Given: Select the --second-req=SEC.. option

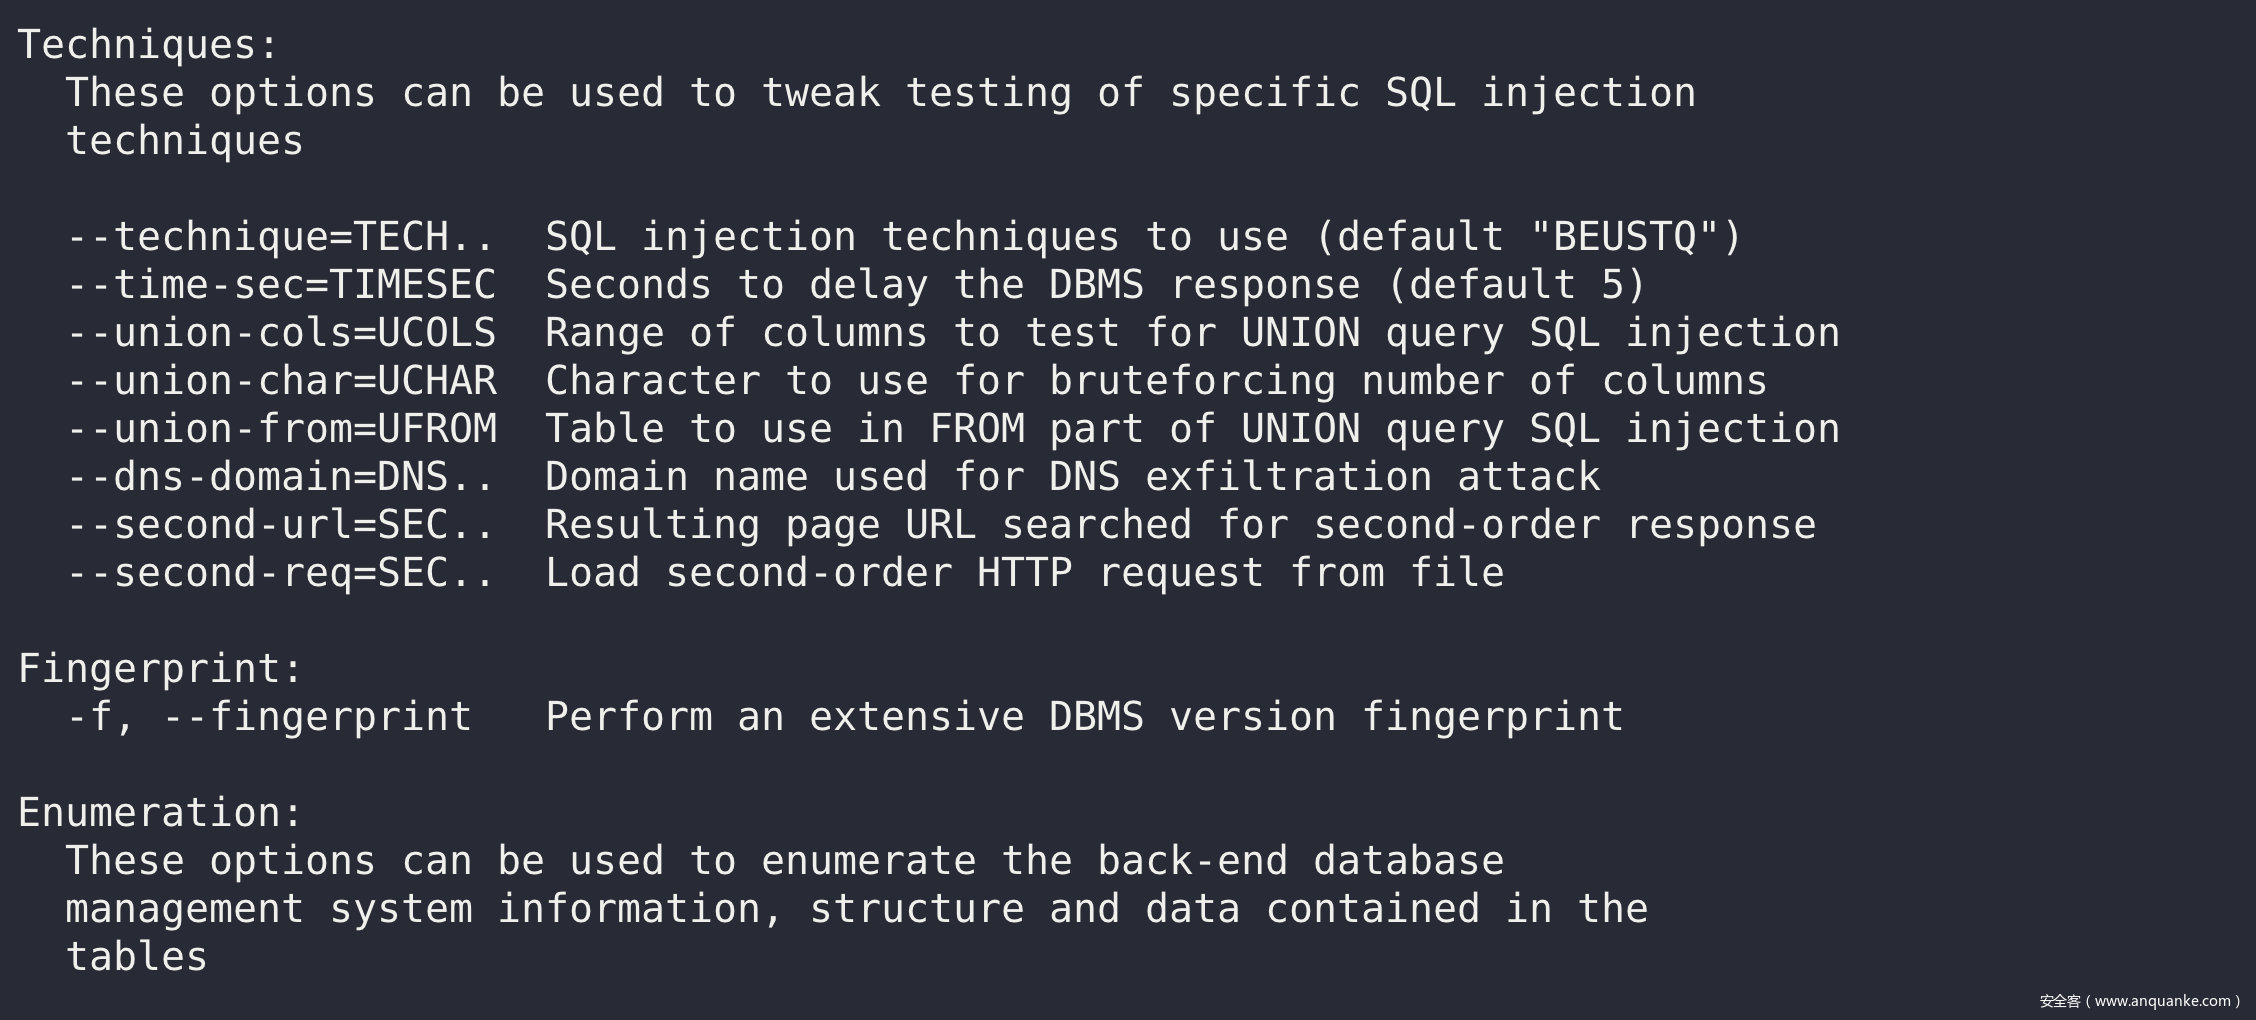Looking at the screenshot, I should (x=280, y=573).
